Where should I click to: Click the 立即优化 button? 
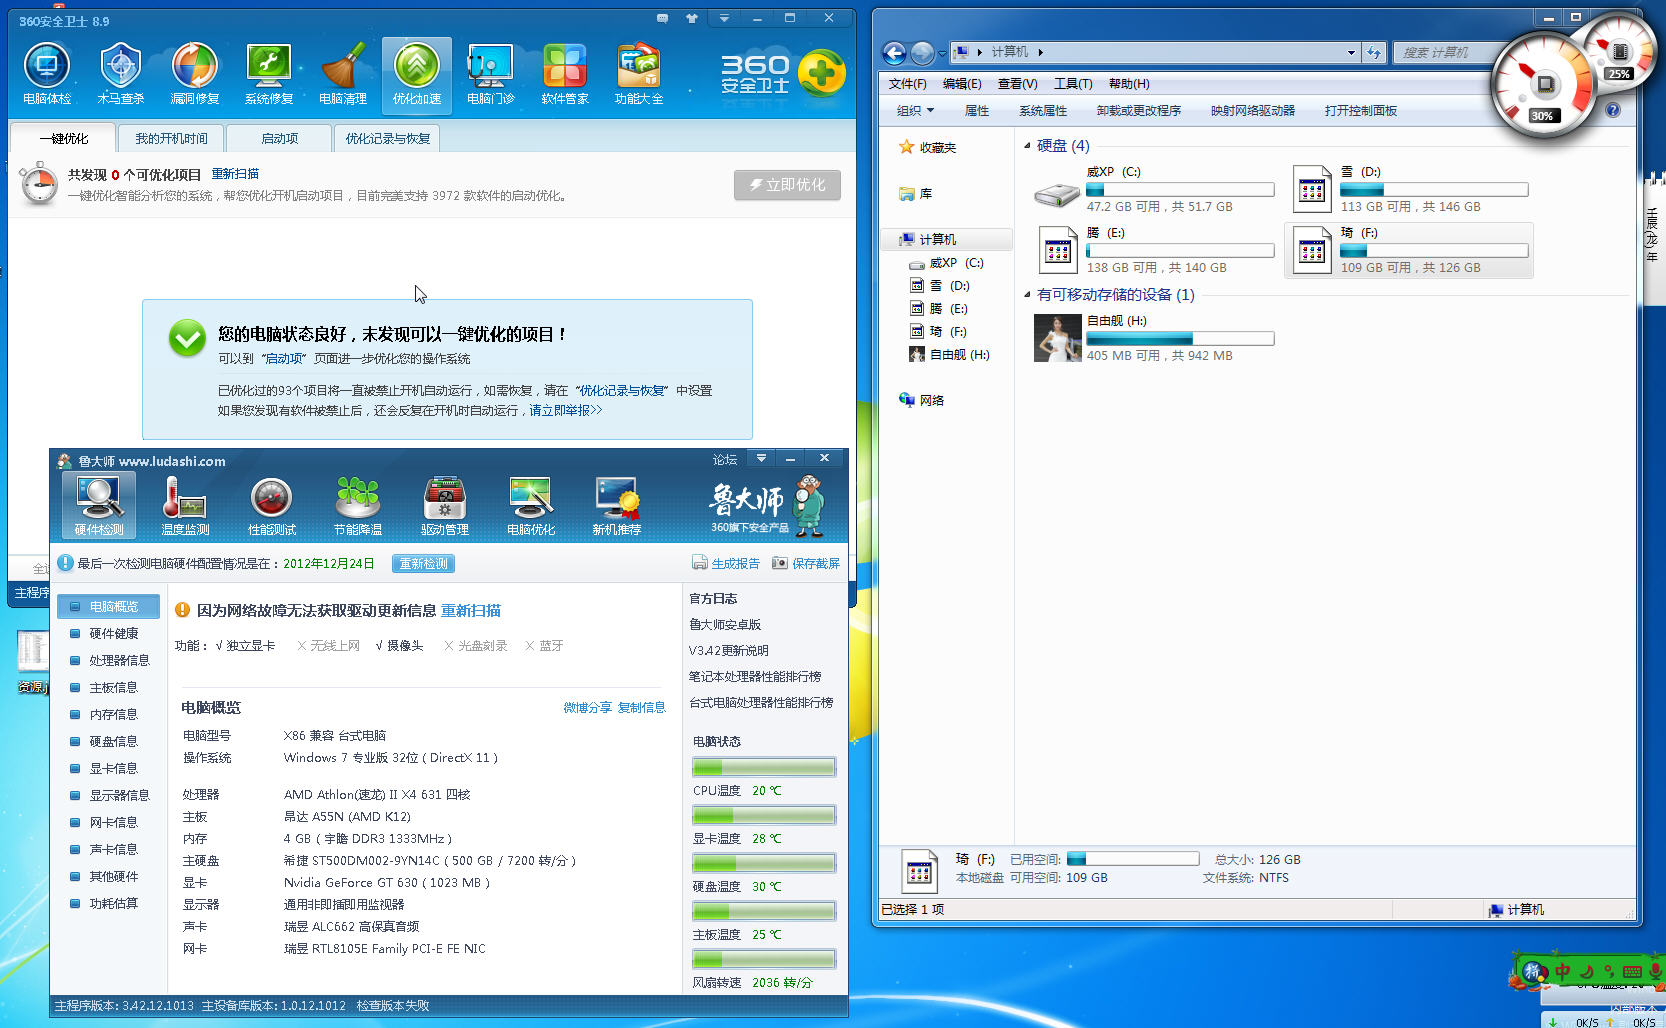(787, 184)
